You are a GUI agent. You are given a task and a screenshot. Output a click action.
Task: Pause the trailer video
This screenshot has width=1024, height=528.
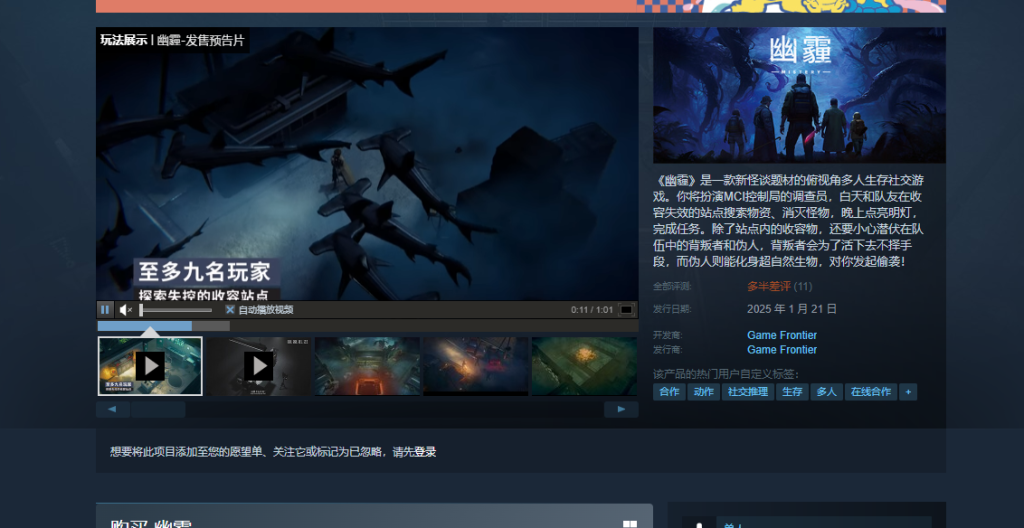104,310
